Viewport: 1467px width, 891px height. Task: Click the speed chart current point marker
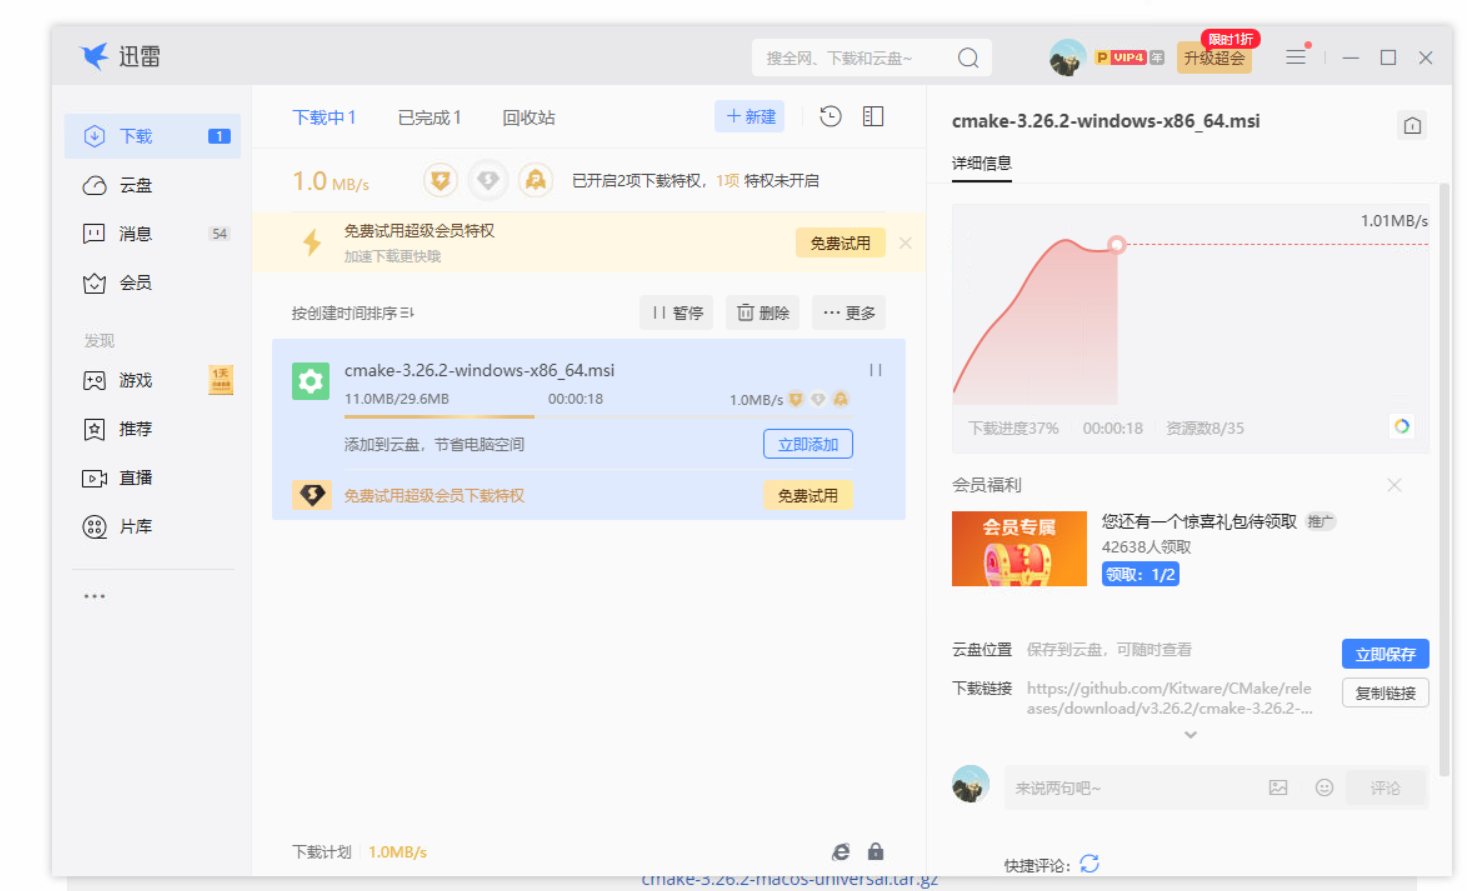tap(1117, 244)
